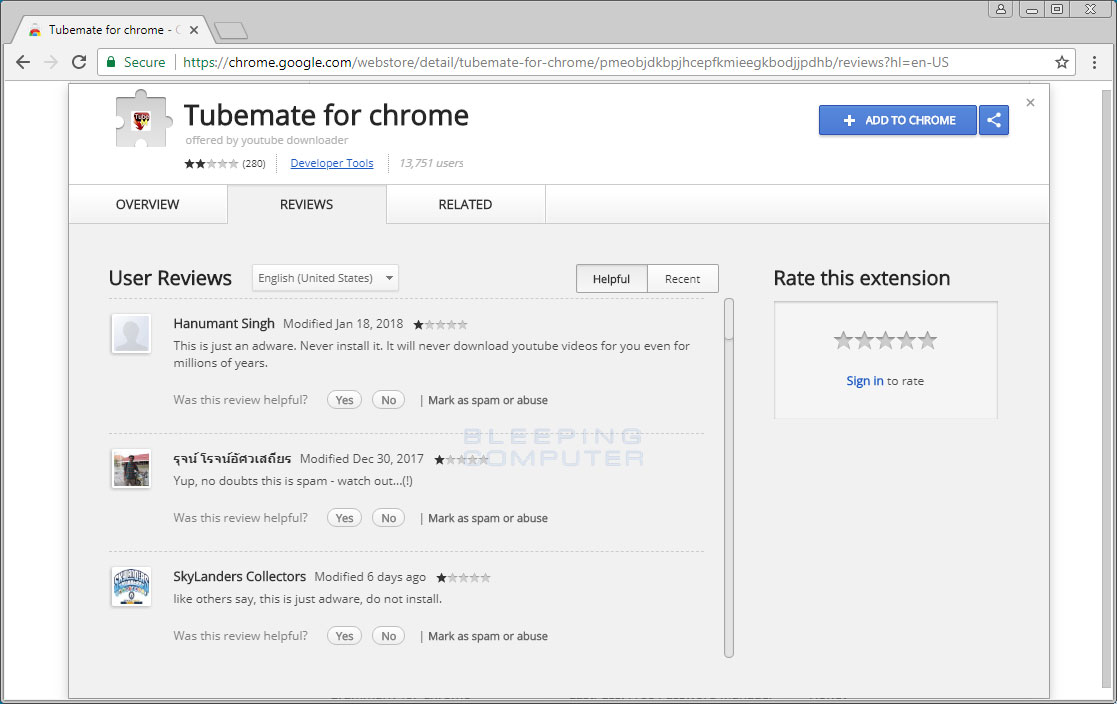
Task: Click the Thai-named reviewer's avatar photo
Action: coord(131,469)
